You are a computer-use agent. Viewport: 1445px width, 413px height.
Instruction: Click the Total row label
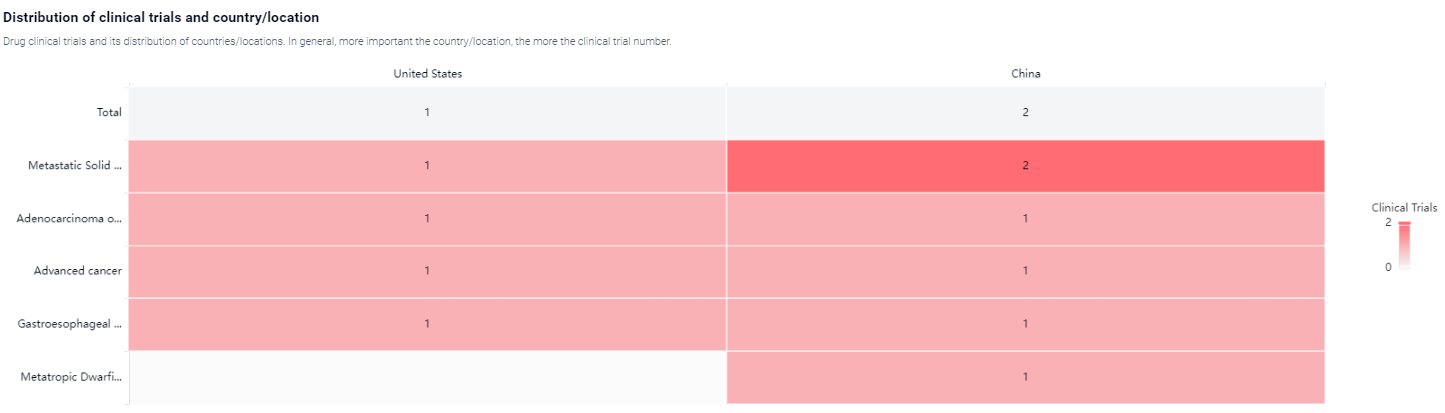109,113
